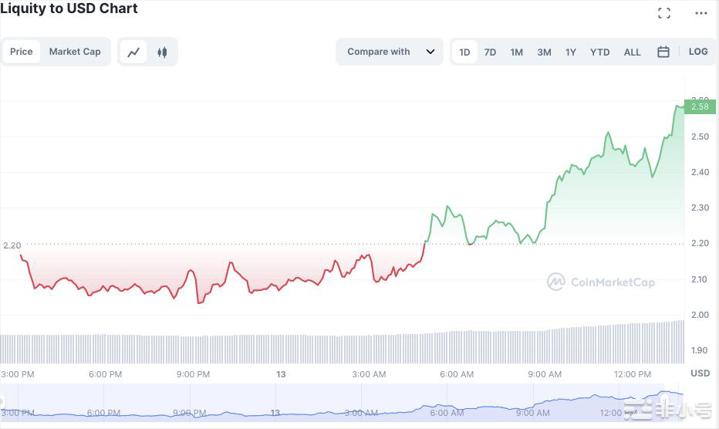This screenshot has height=429, width=719.
Task: Choose the 1Y time range
Action: coord(570,52)
